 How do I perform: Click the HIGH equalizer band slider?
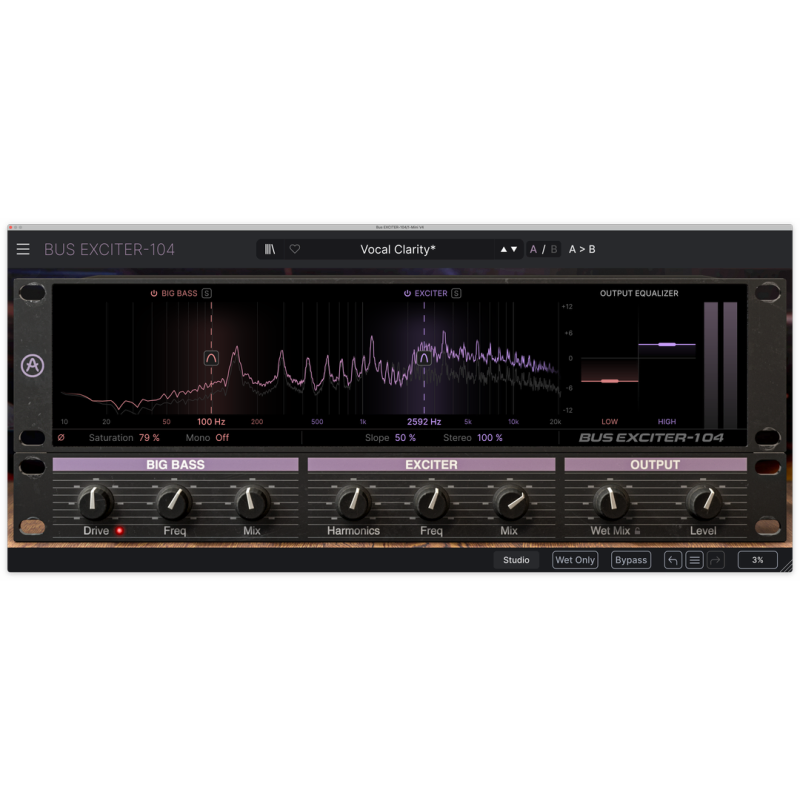667,344
